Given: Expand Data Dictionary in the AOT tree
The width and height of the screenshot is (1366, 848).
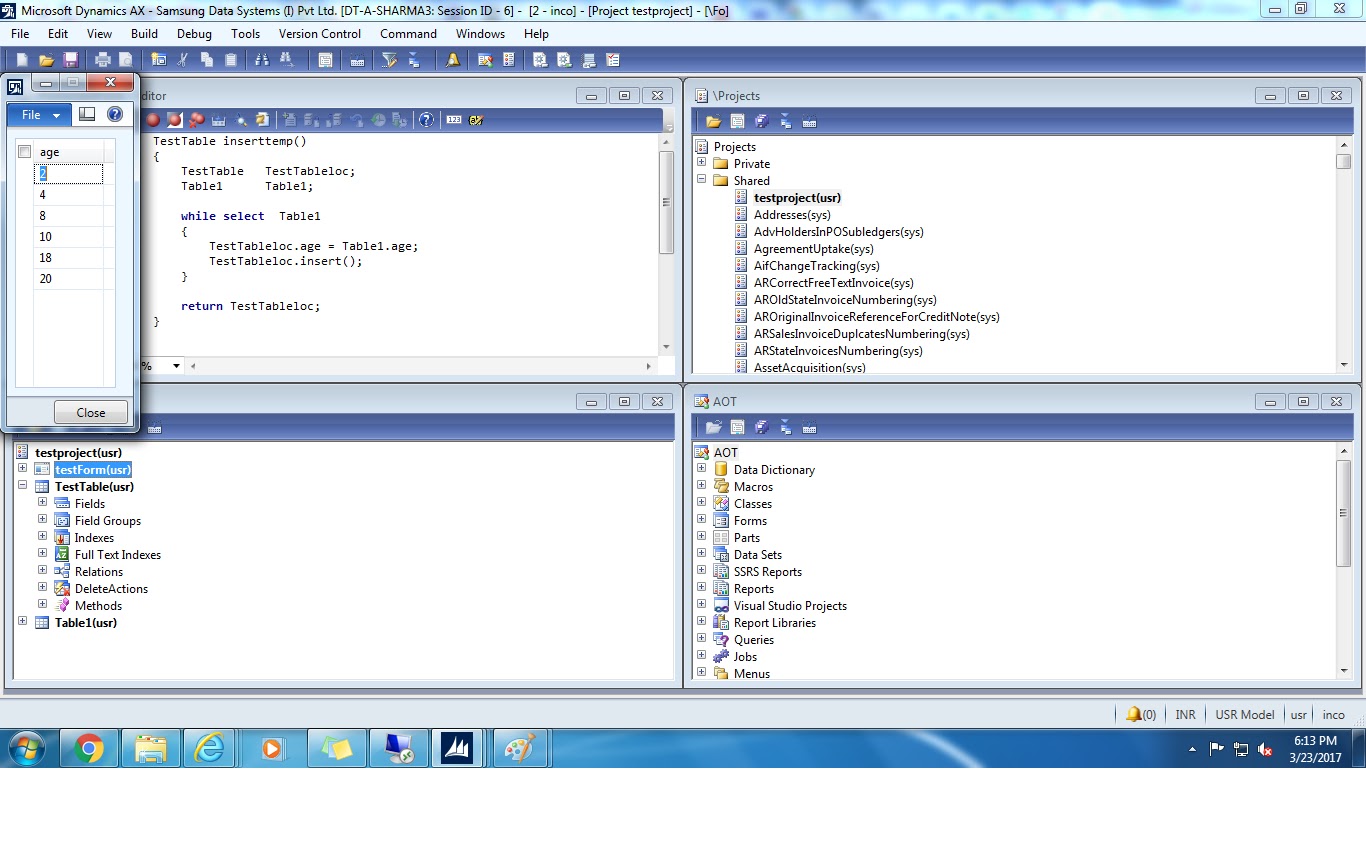Looking at the screenshot, I should point(702,469).
